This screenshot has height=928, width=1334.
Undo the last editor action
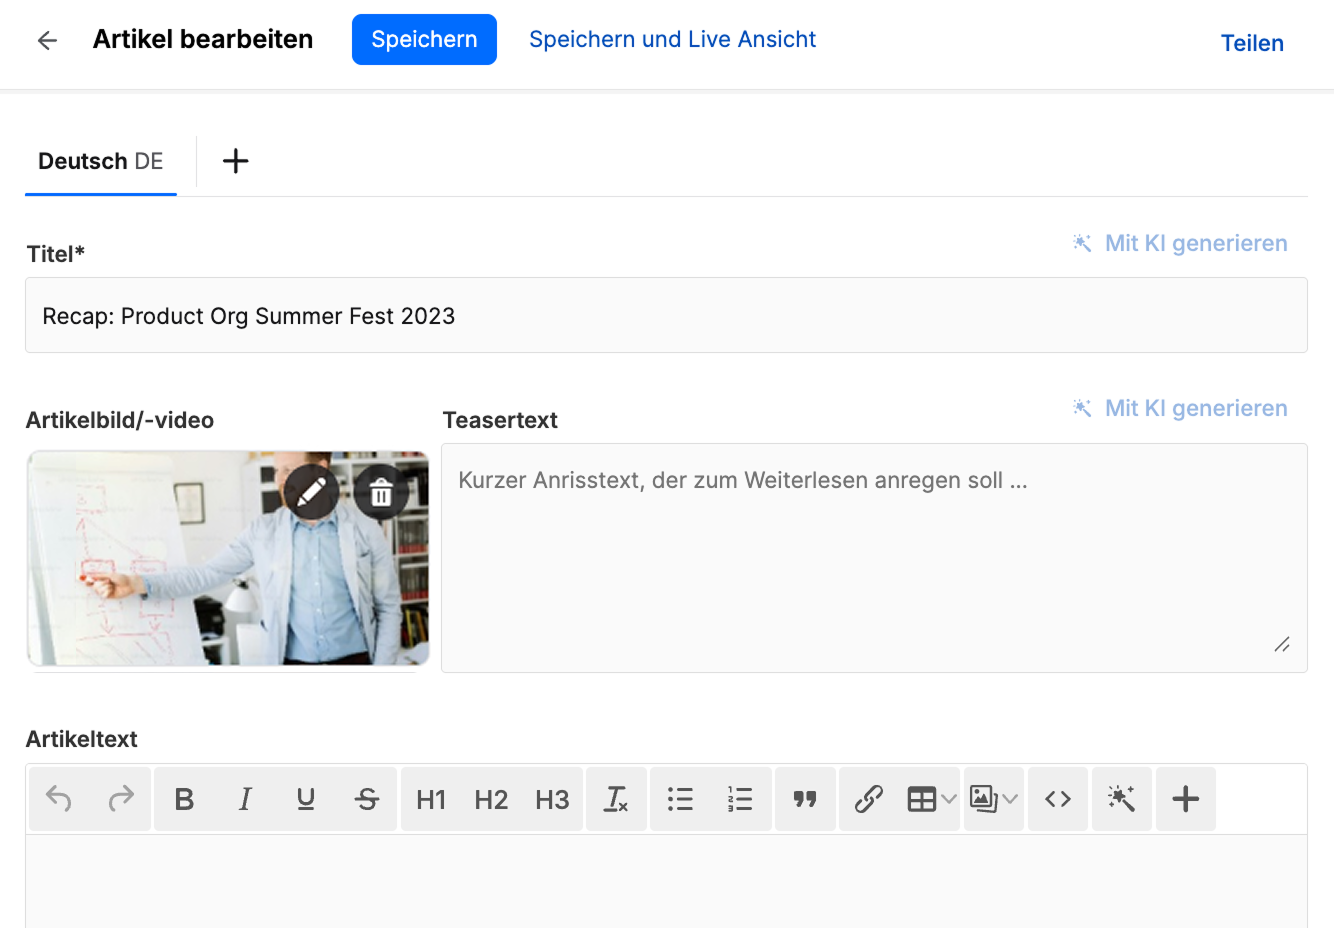59,799
